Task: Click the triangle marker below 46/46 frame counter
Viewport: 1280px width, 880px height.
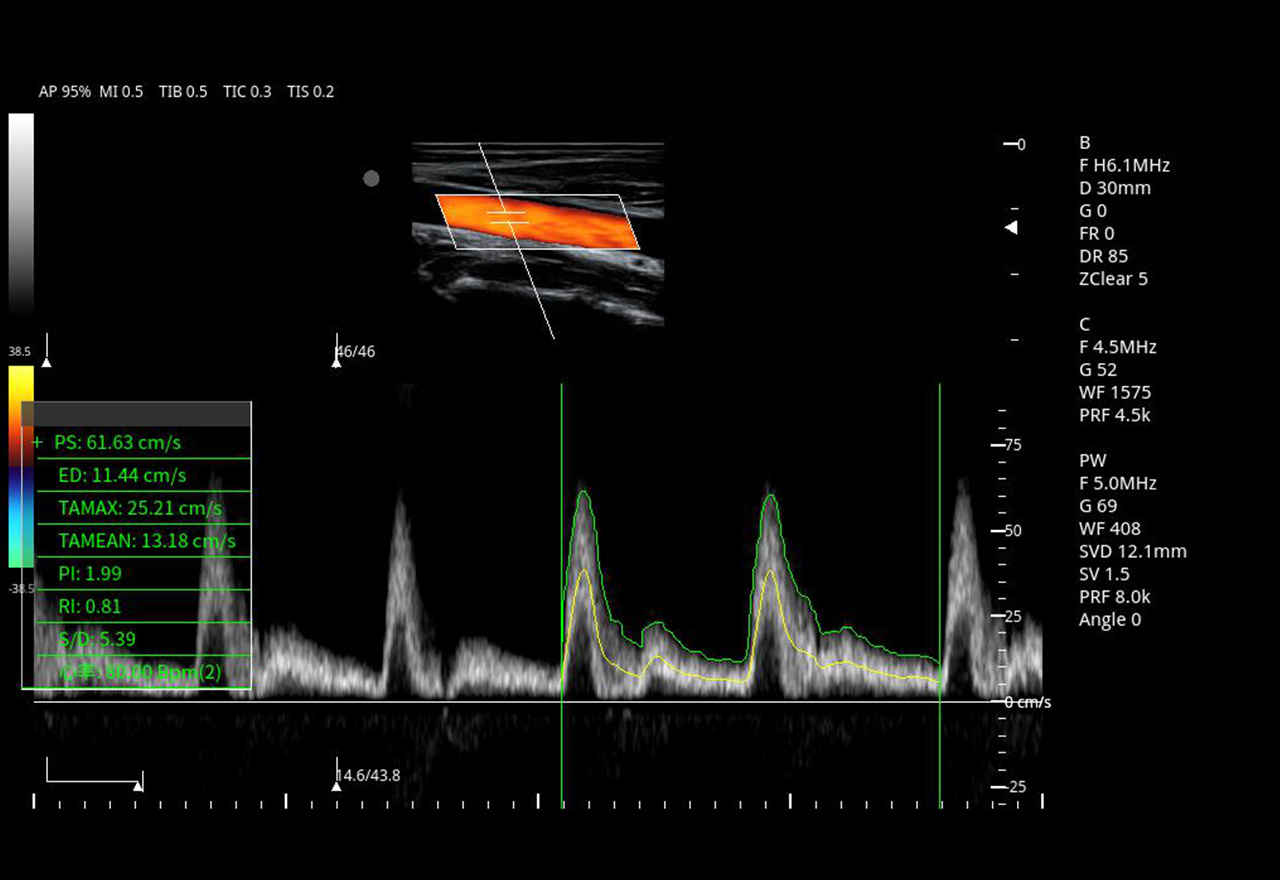Action: tap(336, 363)
